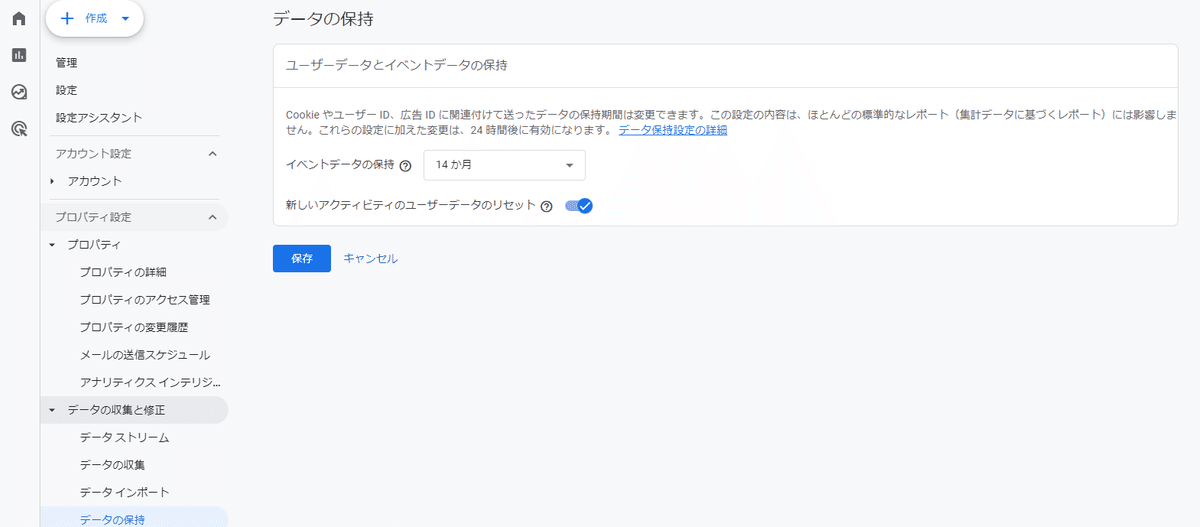Select データ インポート menu item
Image resolution: width=1200 pixels, height=527 pixels.
[x=124, y=492]
